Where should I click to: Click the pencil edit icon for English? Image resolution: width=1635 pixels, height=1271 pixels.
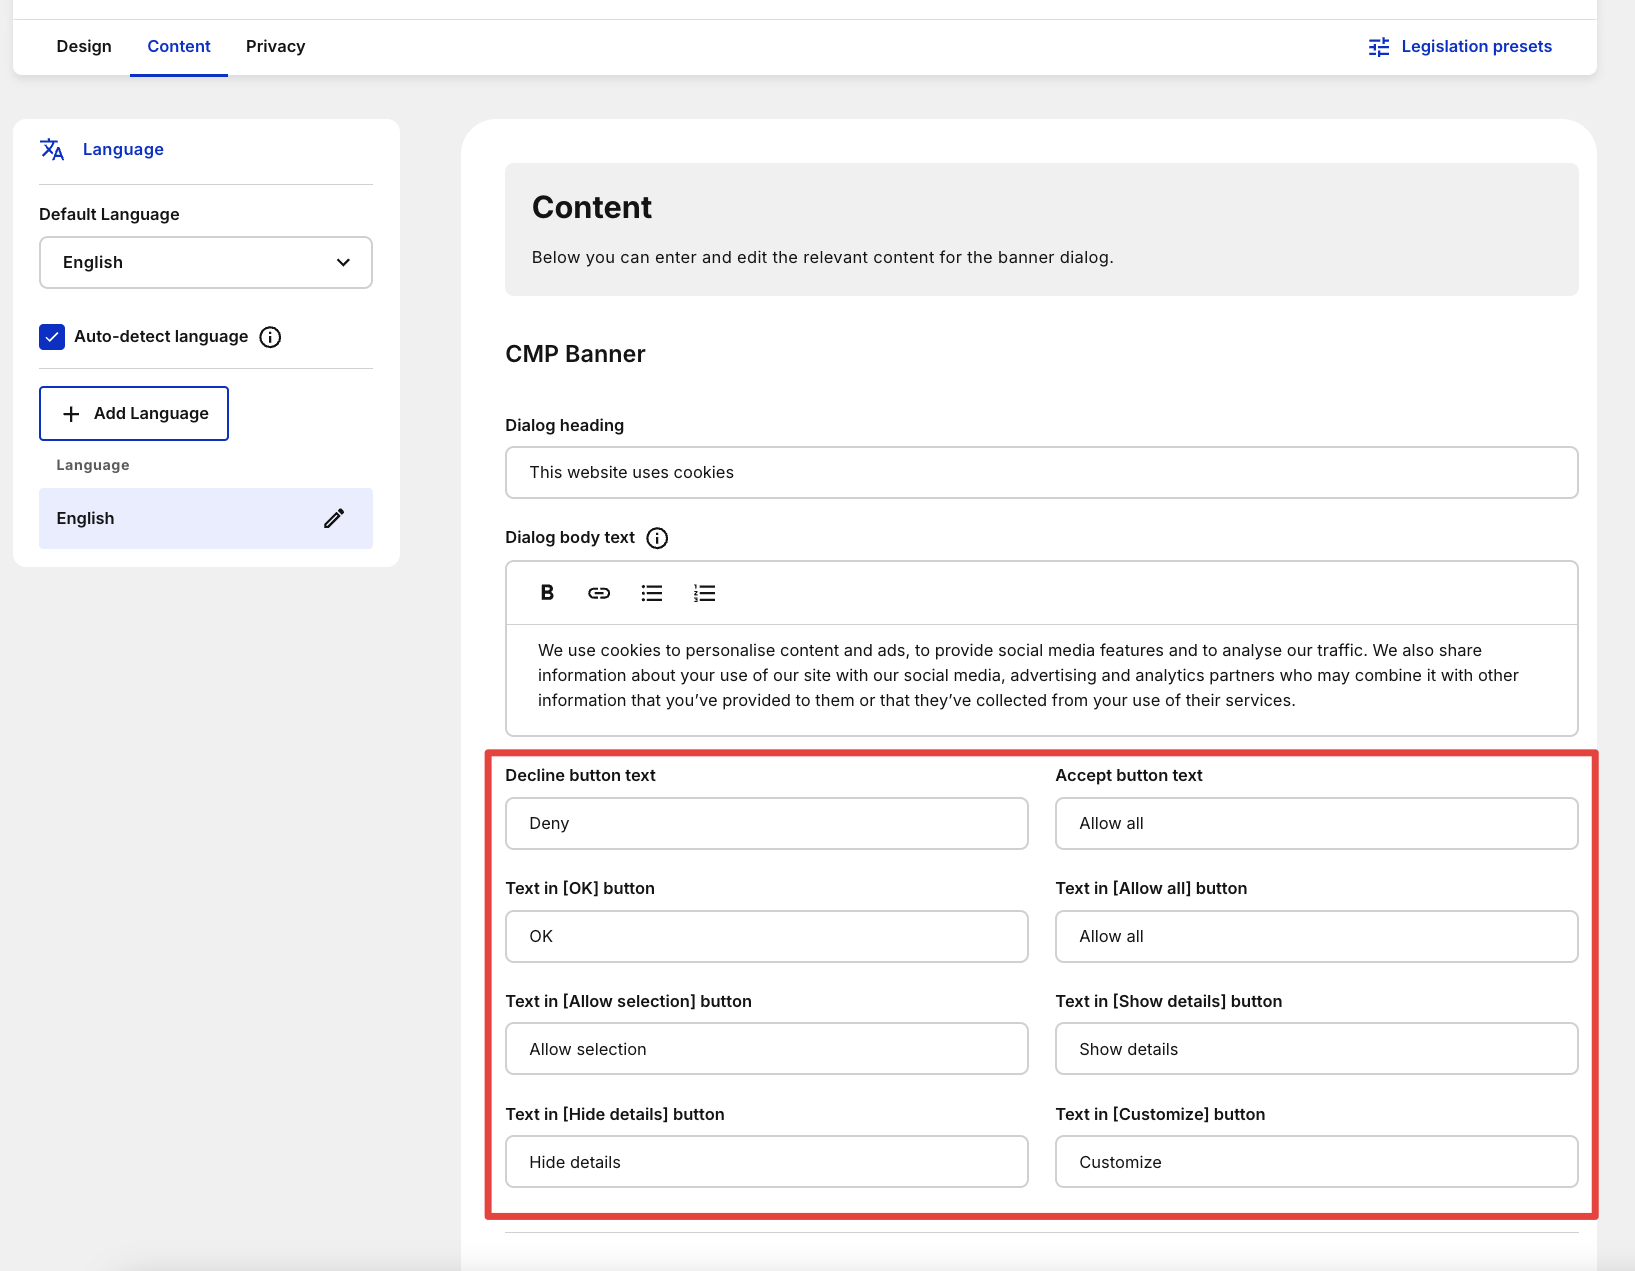tap(334, 518)
